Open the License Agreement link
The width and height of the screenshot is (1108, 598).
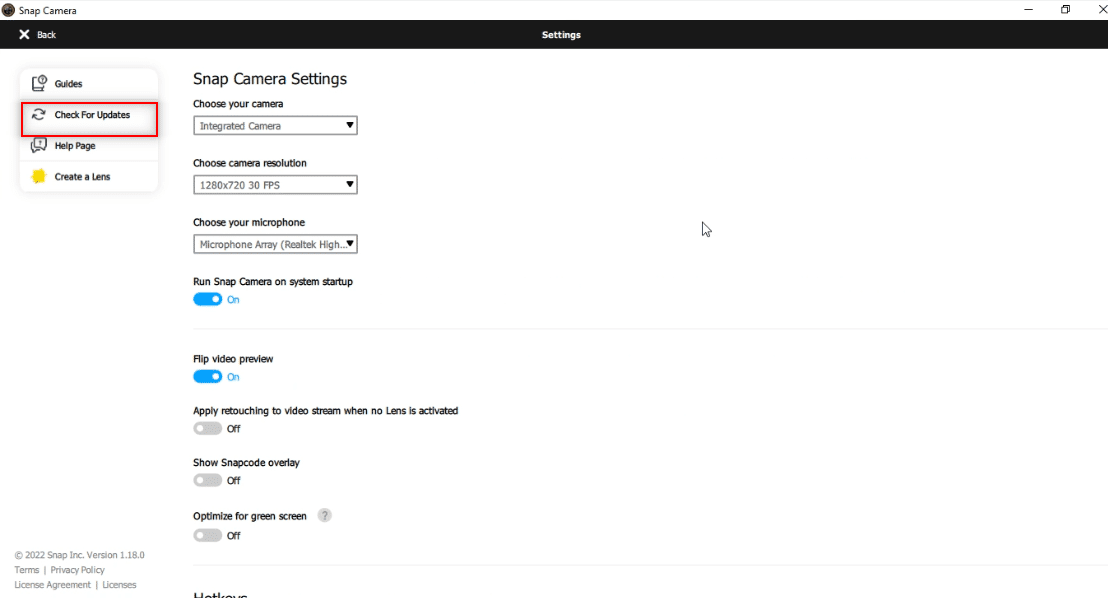coord(52,585)
